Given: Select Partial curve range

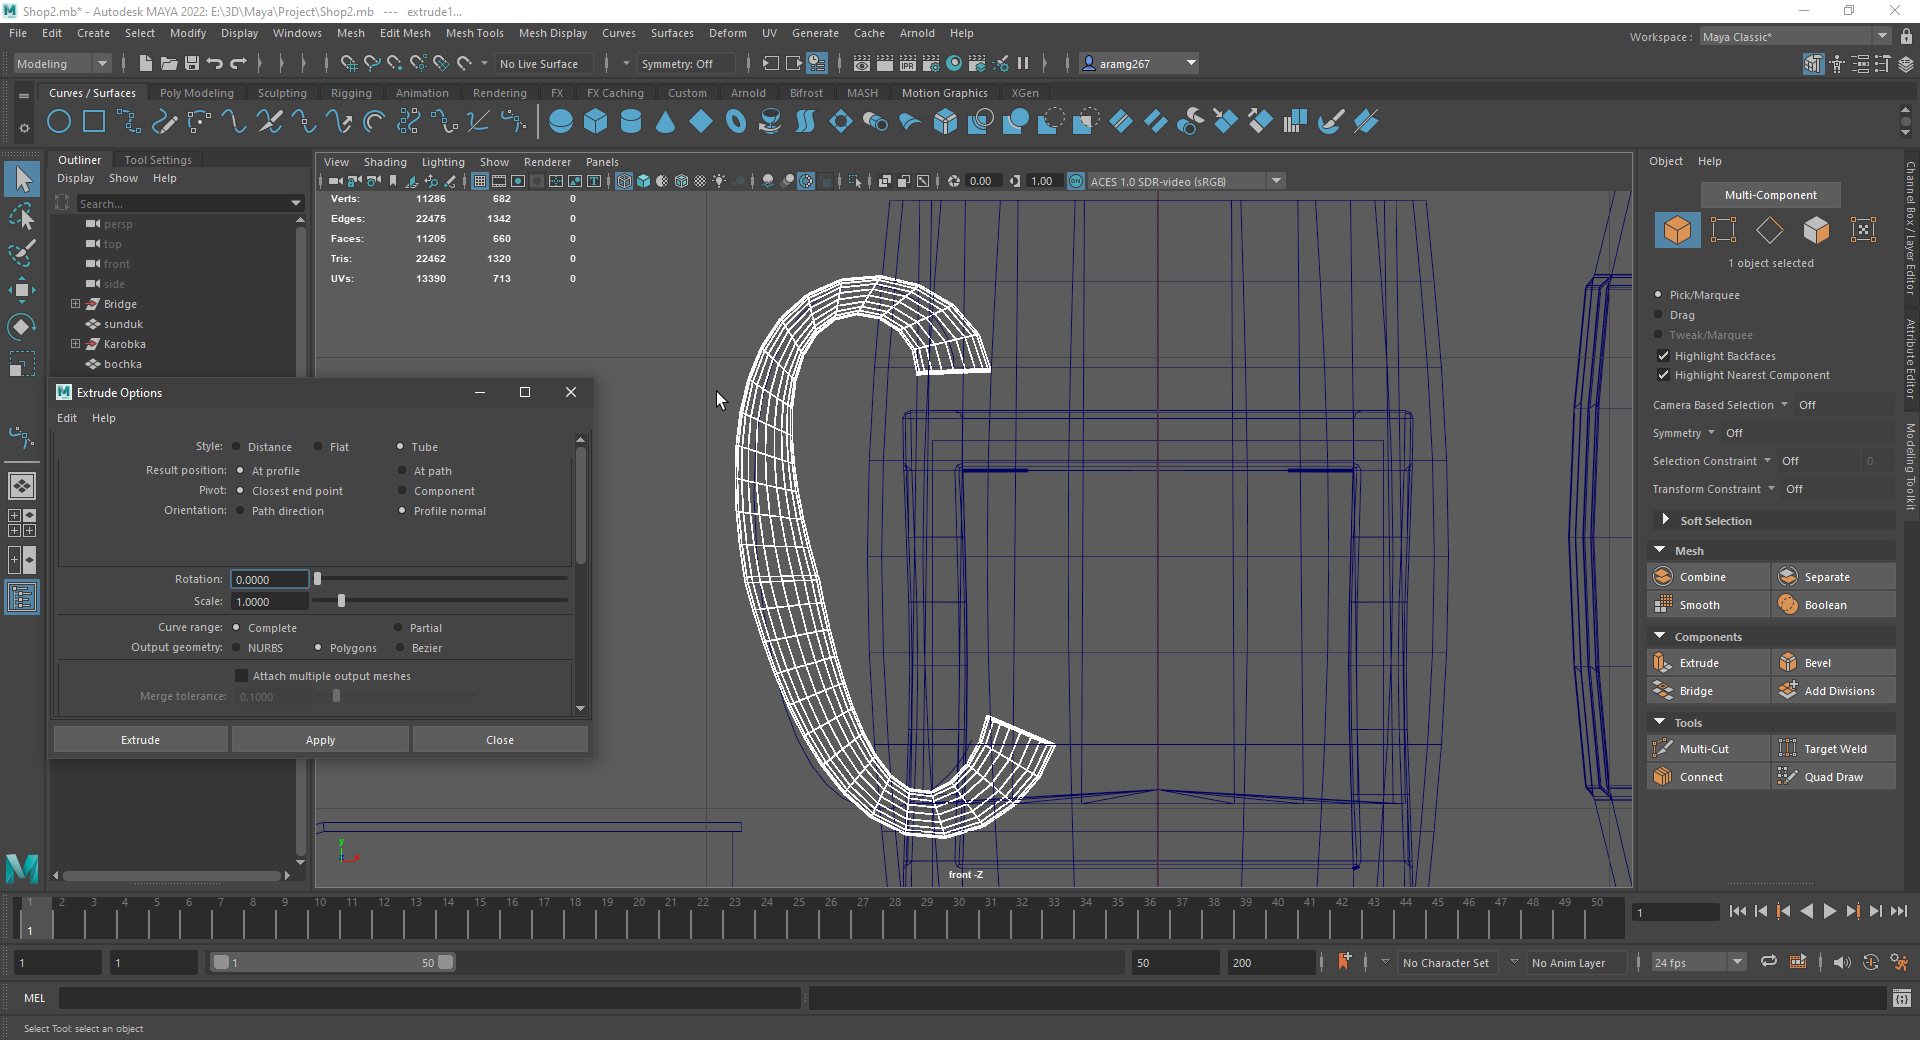Looking at the screenshot, I should pos(398,628).
